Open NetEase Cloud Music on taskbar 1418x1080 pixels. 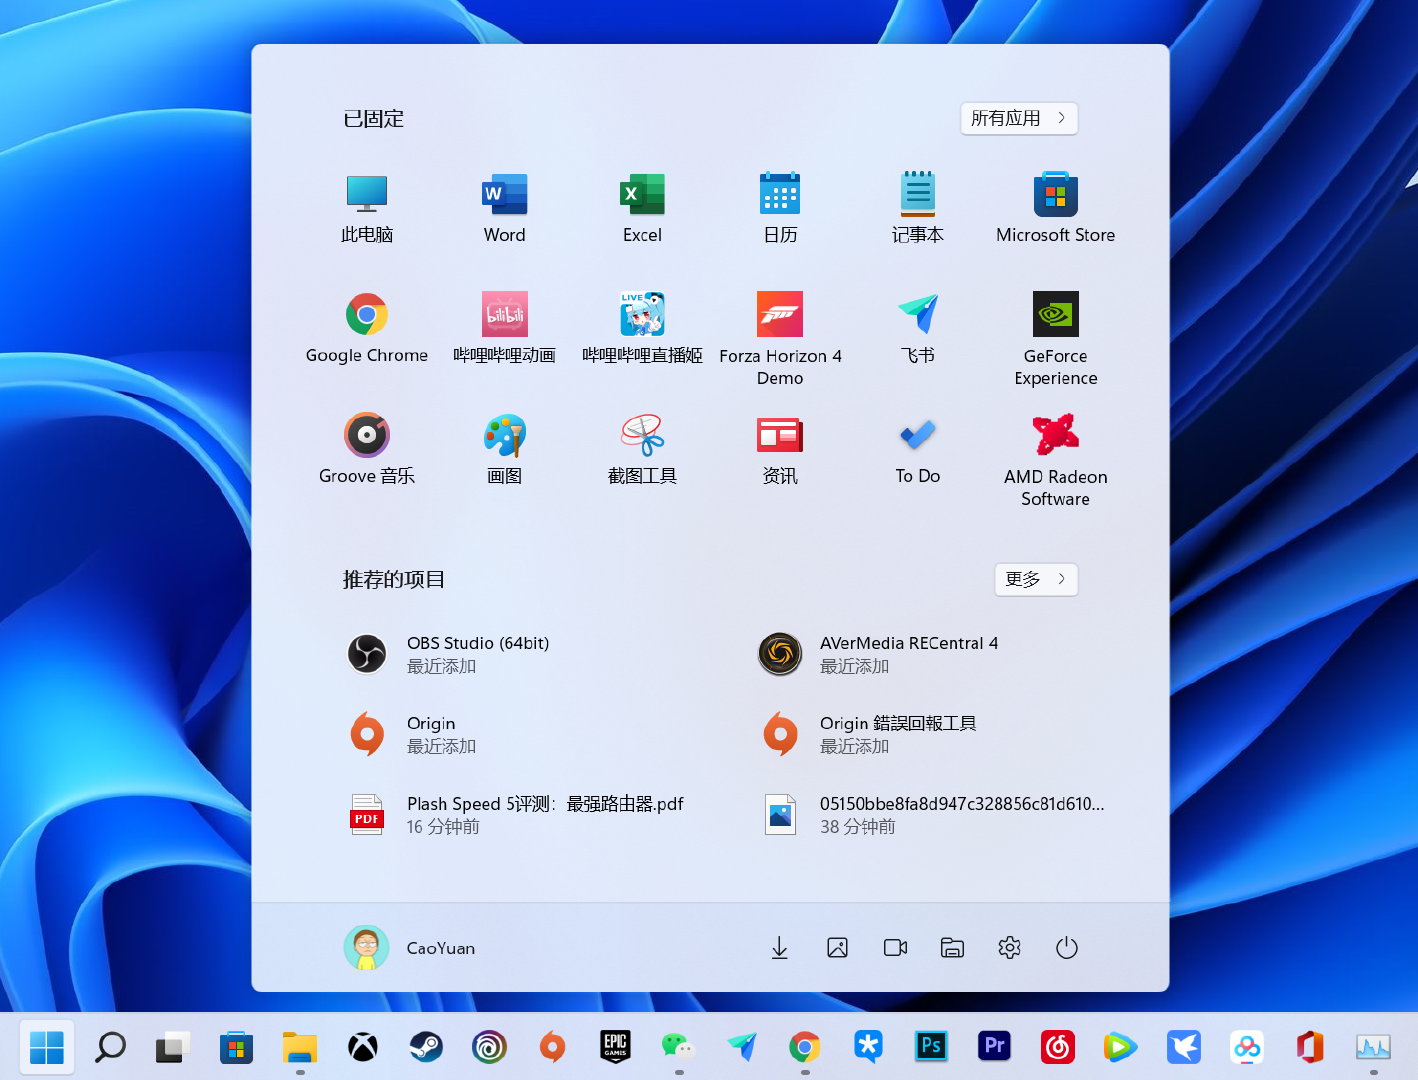click(1058, 1047)
